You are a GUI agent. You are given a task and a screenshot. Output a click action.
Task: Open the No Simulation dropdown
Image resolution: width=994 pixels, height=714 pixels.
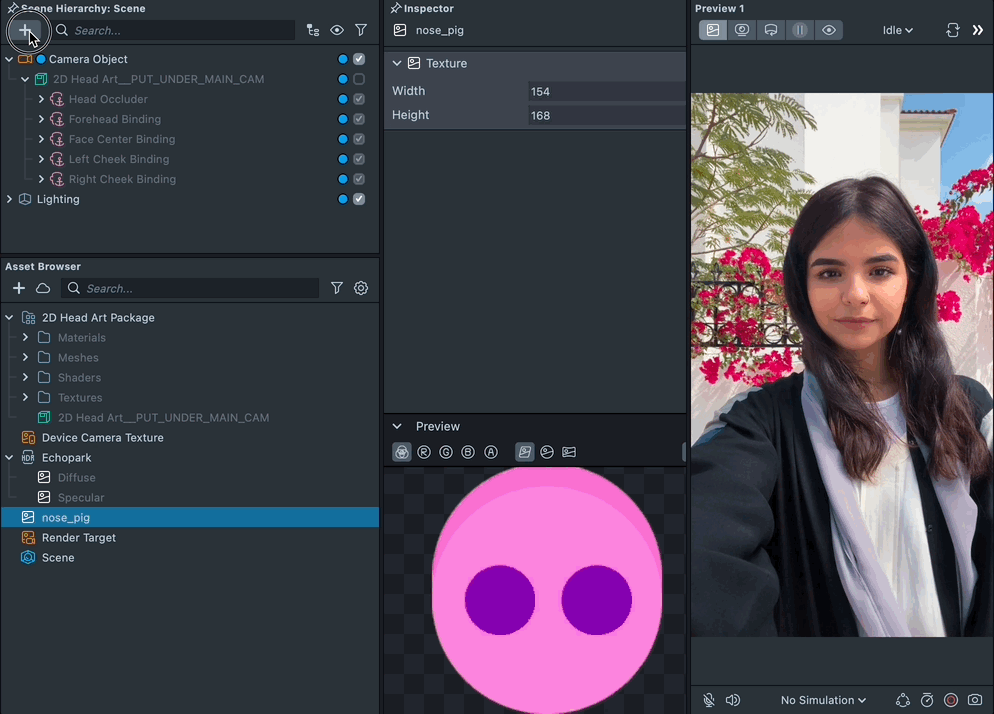[823, 700]
